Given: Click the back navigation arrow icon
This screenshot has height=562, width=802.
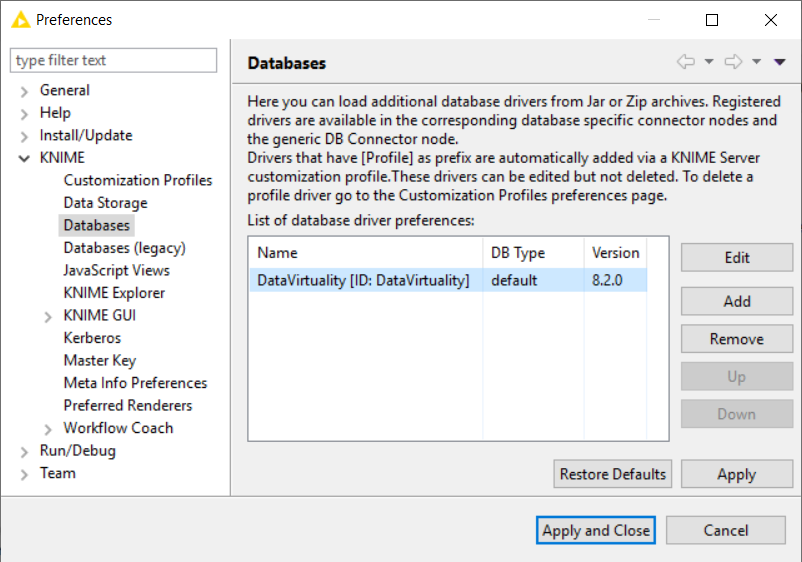Looking at the screenshot, I should (x=686, y=62).
